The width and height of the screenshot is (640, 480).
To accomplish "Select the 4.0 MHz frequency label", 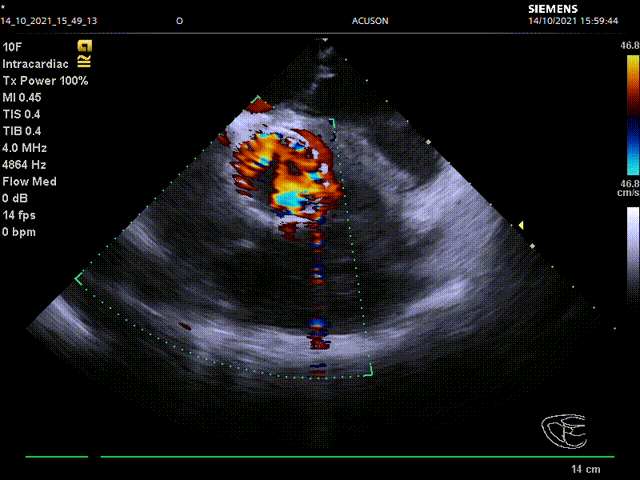I will (24, 147).
